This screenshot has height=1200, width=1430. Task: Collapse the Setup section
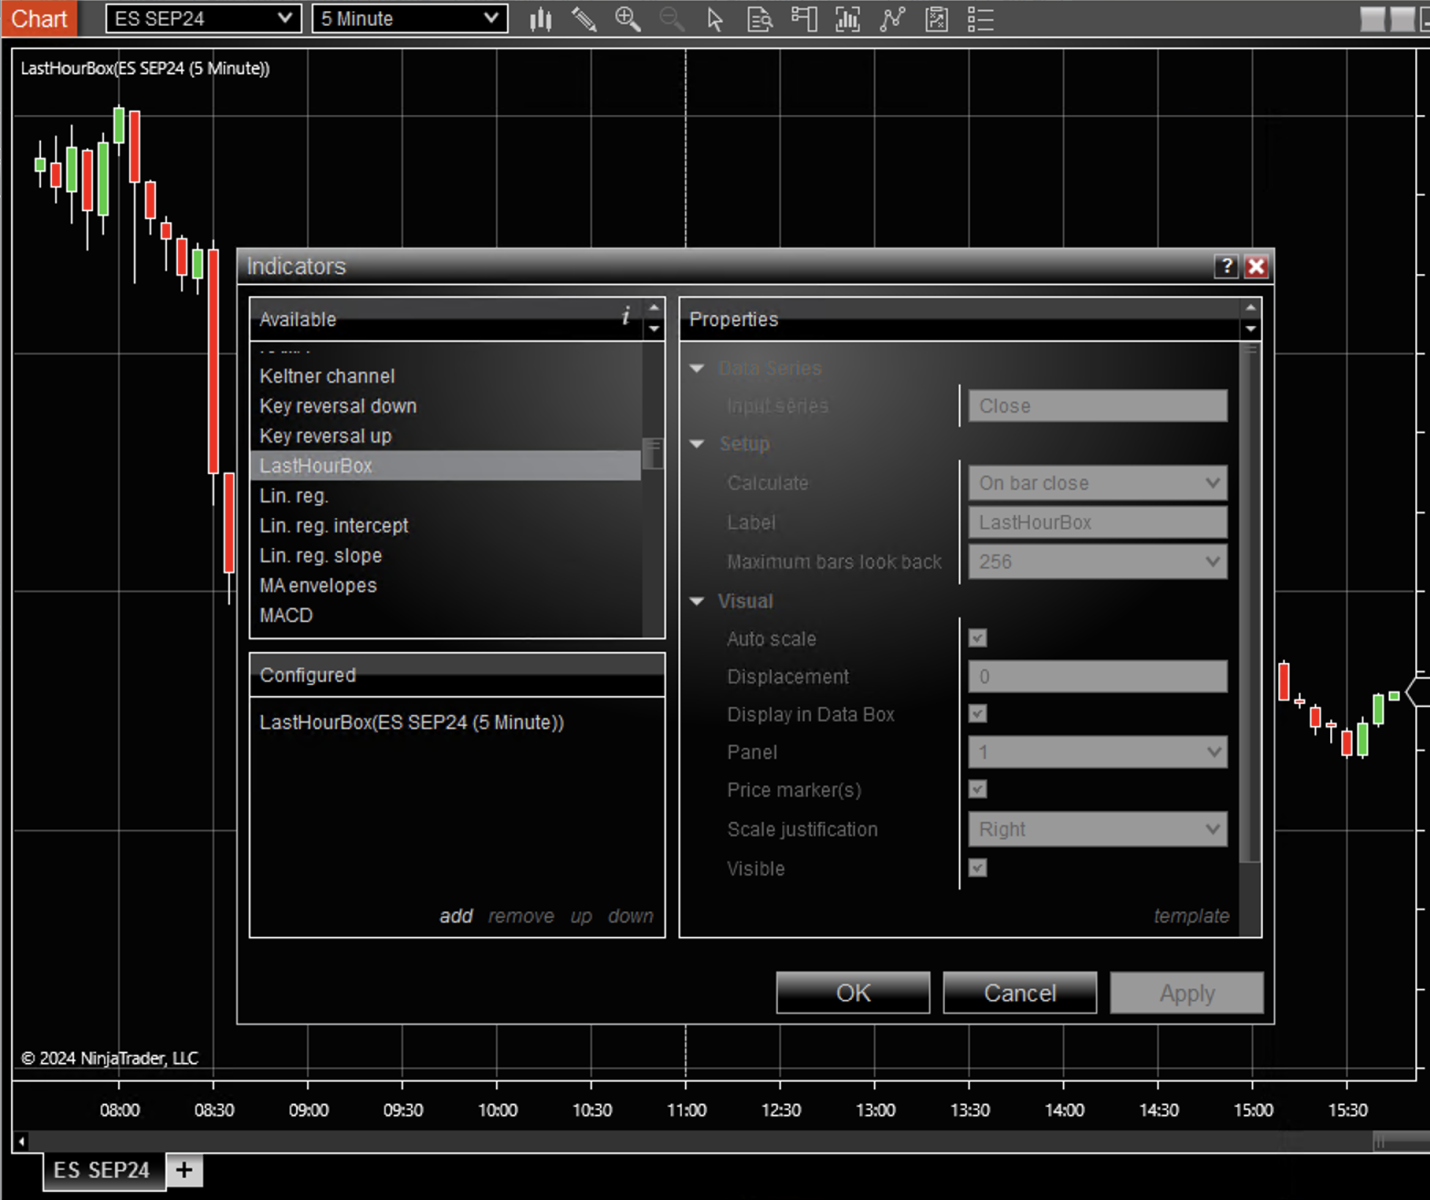[697, 444]
